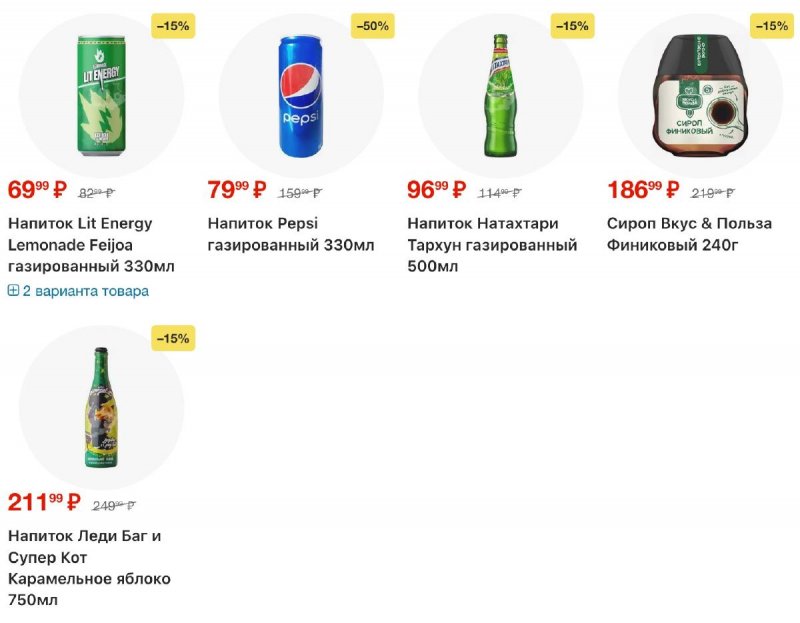
Task: Open the Lit Energy can product image
Action: click(x=100, y=96)
